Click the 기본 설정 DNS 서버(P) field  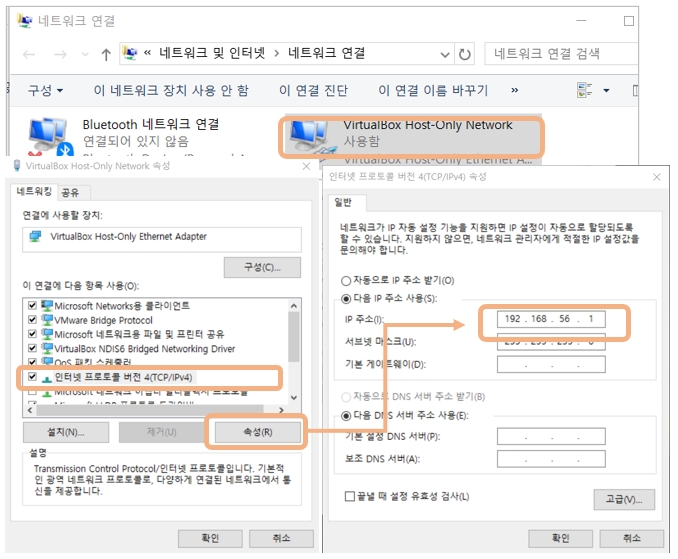coord(551,437)
